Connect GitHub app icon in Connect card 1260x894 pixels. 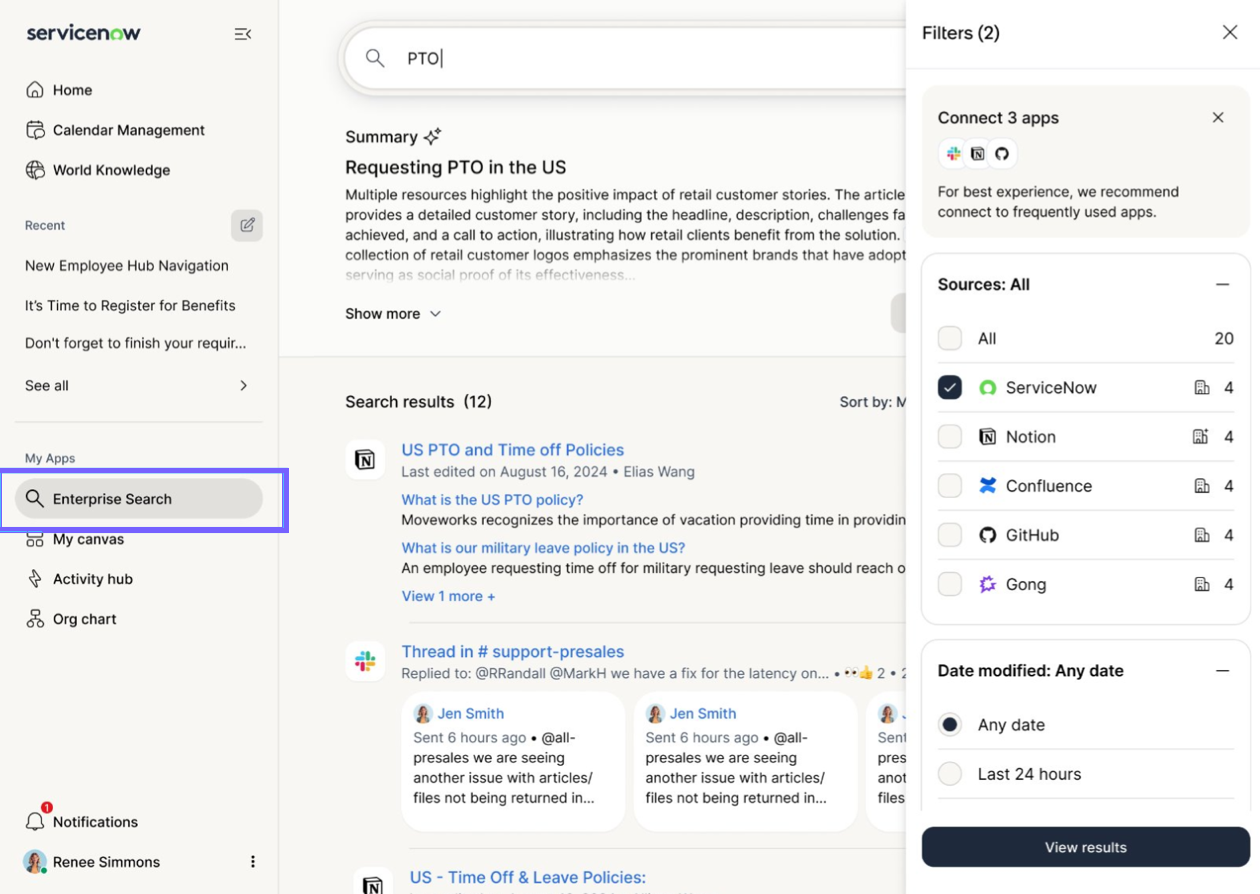tap(1002, 154)
